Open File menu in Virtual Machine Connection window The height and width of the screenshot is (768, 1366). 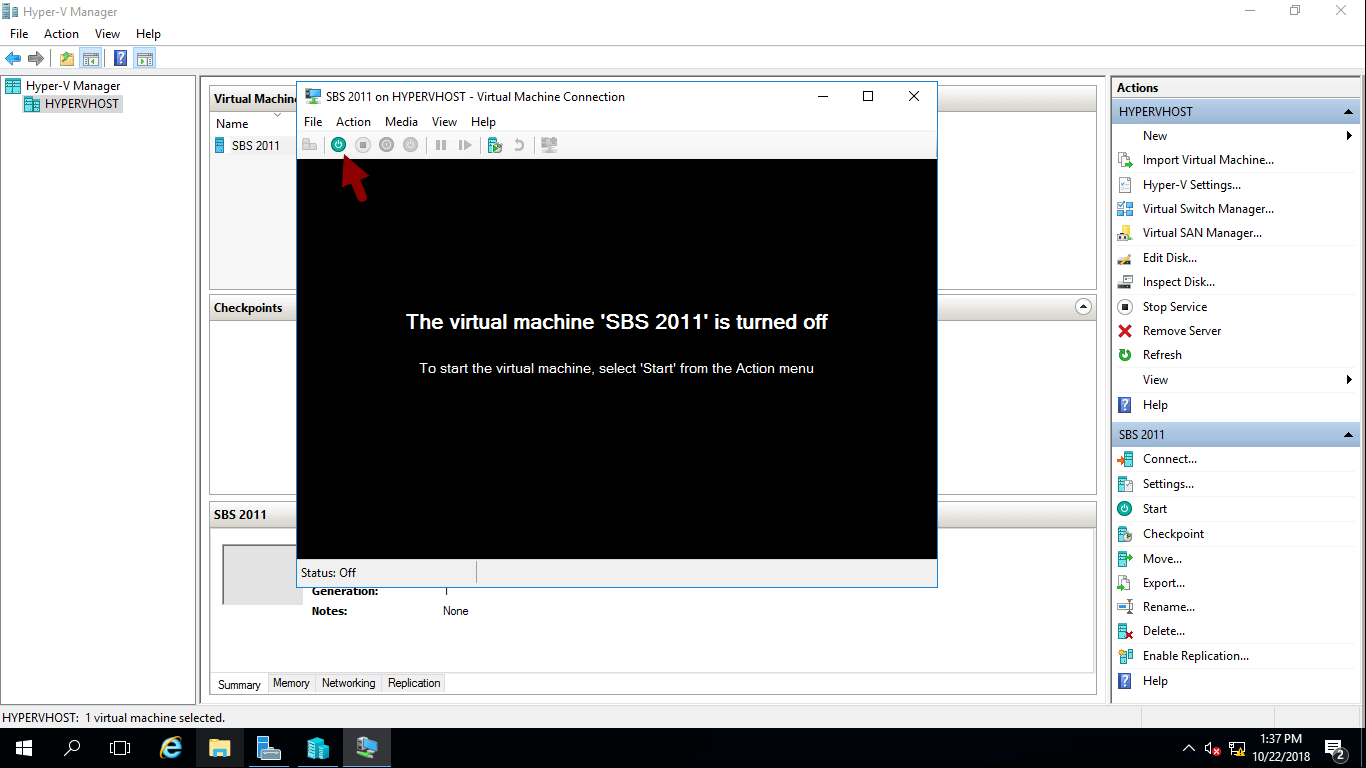[313, 122]
